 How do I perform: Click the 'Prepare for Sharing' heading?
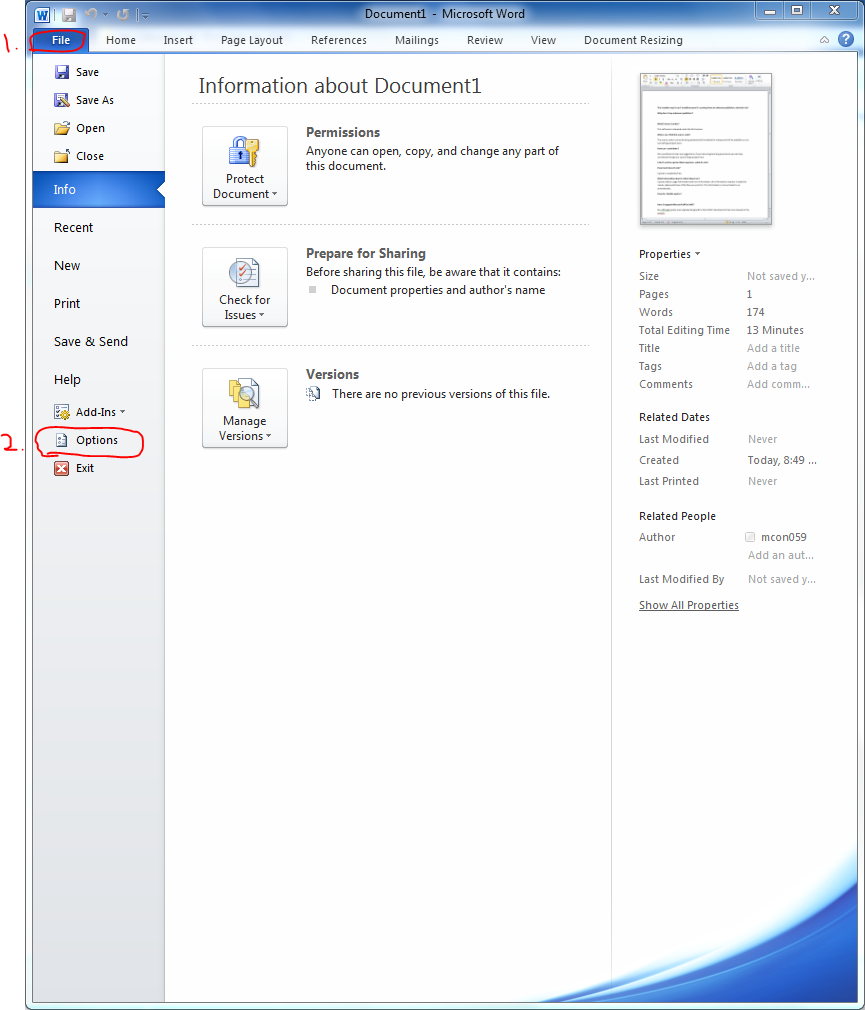pyautogui.click(x=366, y=253)
